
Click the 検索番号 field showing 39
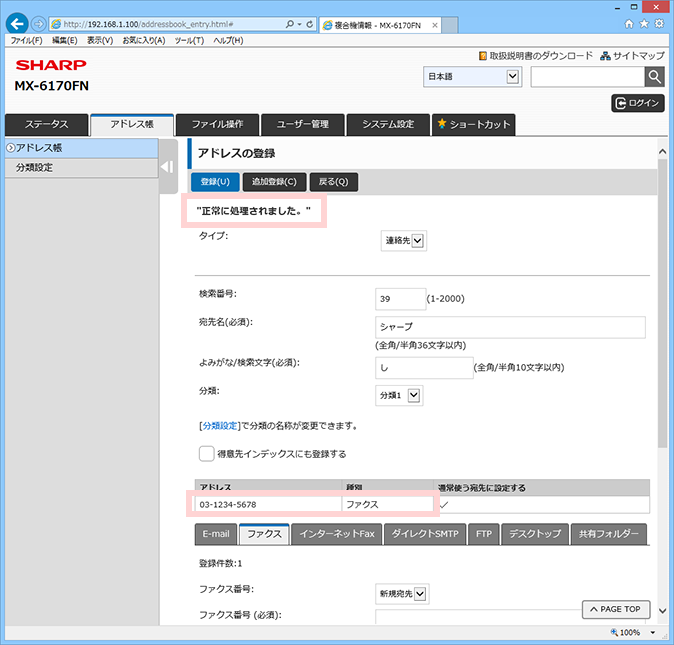(401, 299)
